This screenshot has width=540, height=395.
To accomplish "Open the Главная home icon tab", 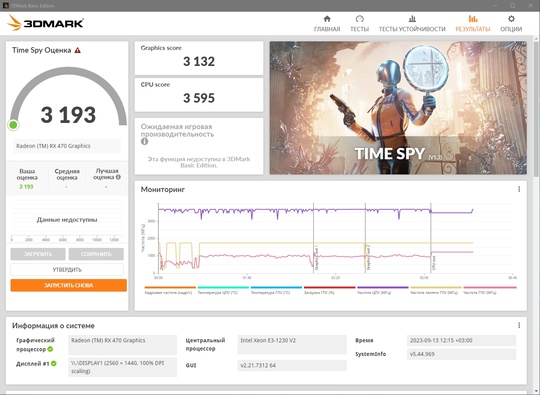I will pyautogui.click(x=327, y=19).
